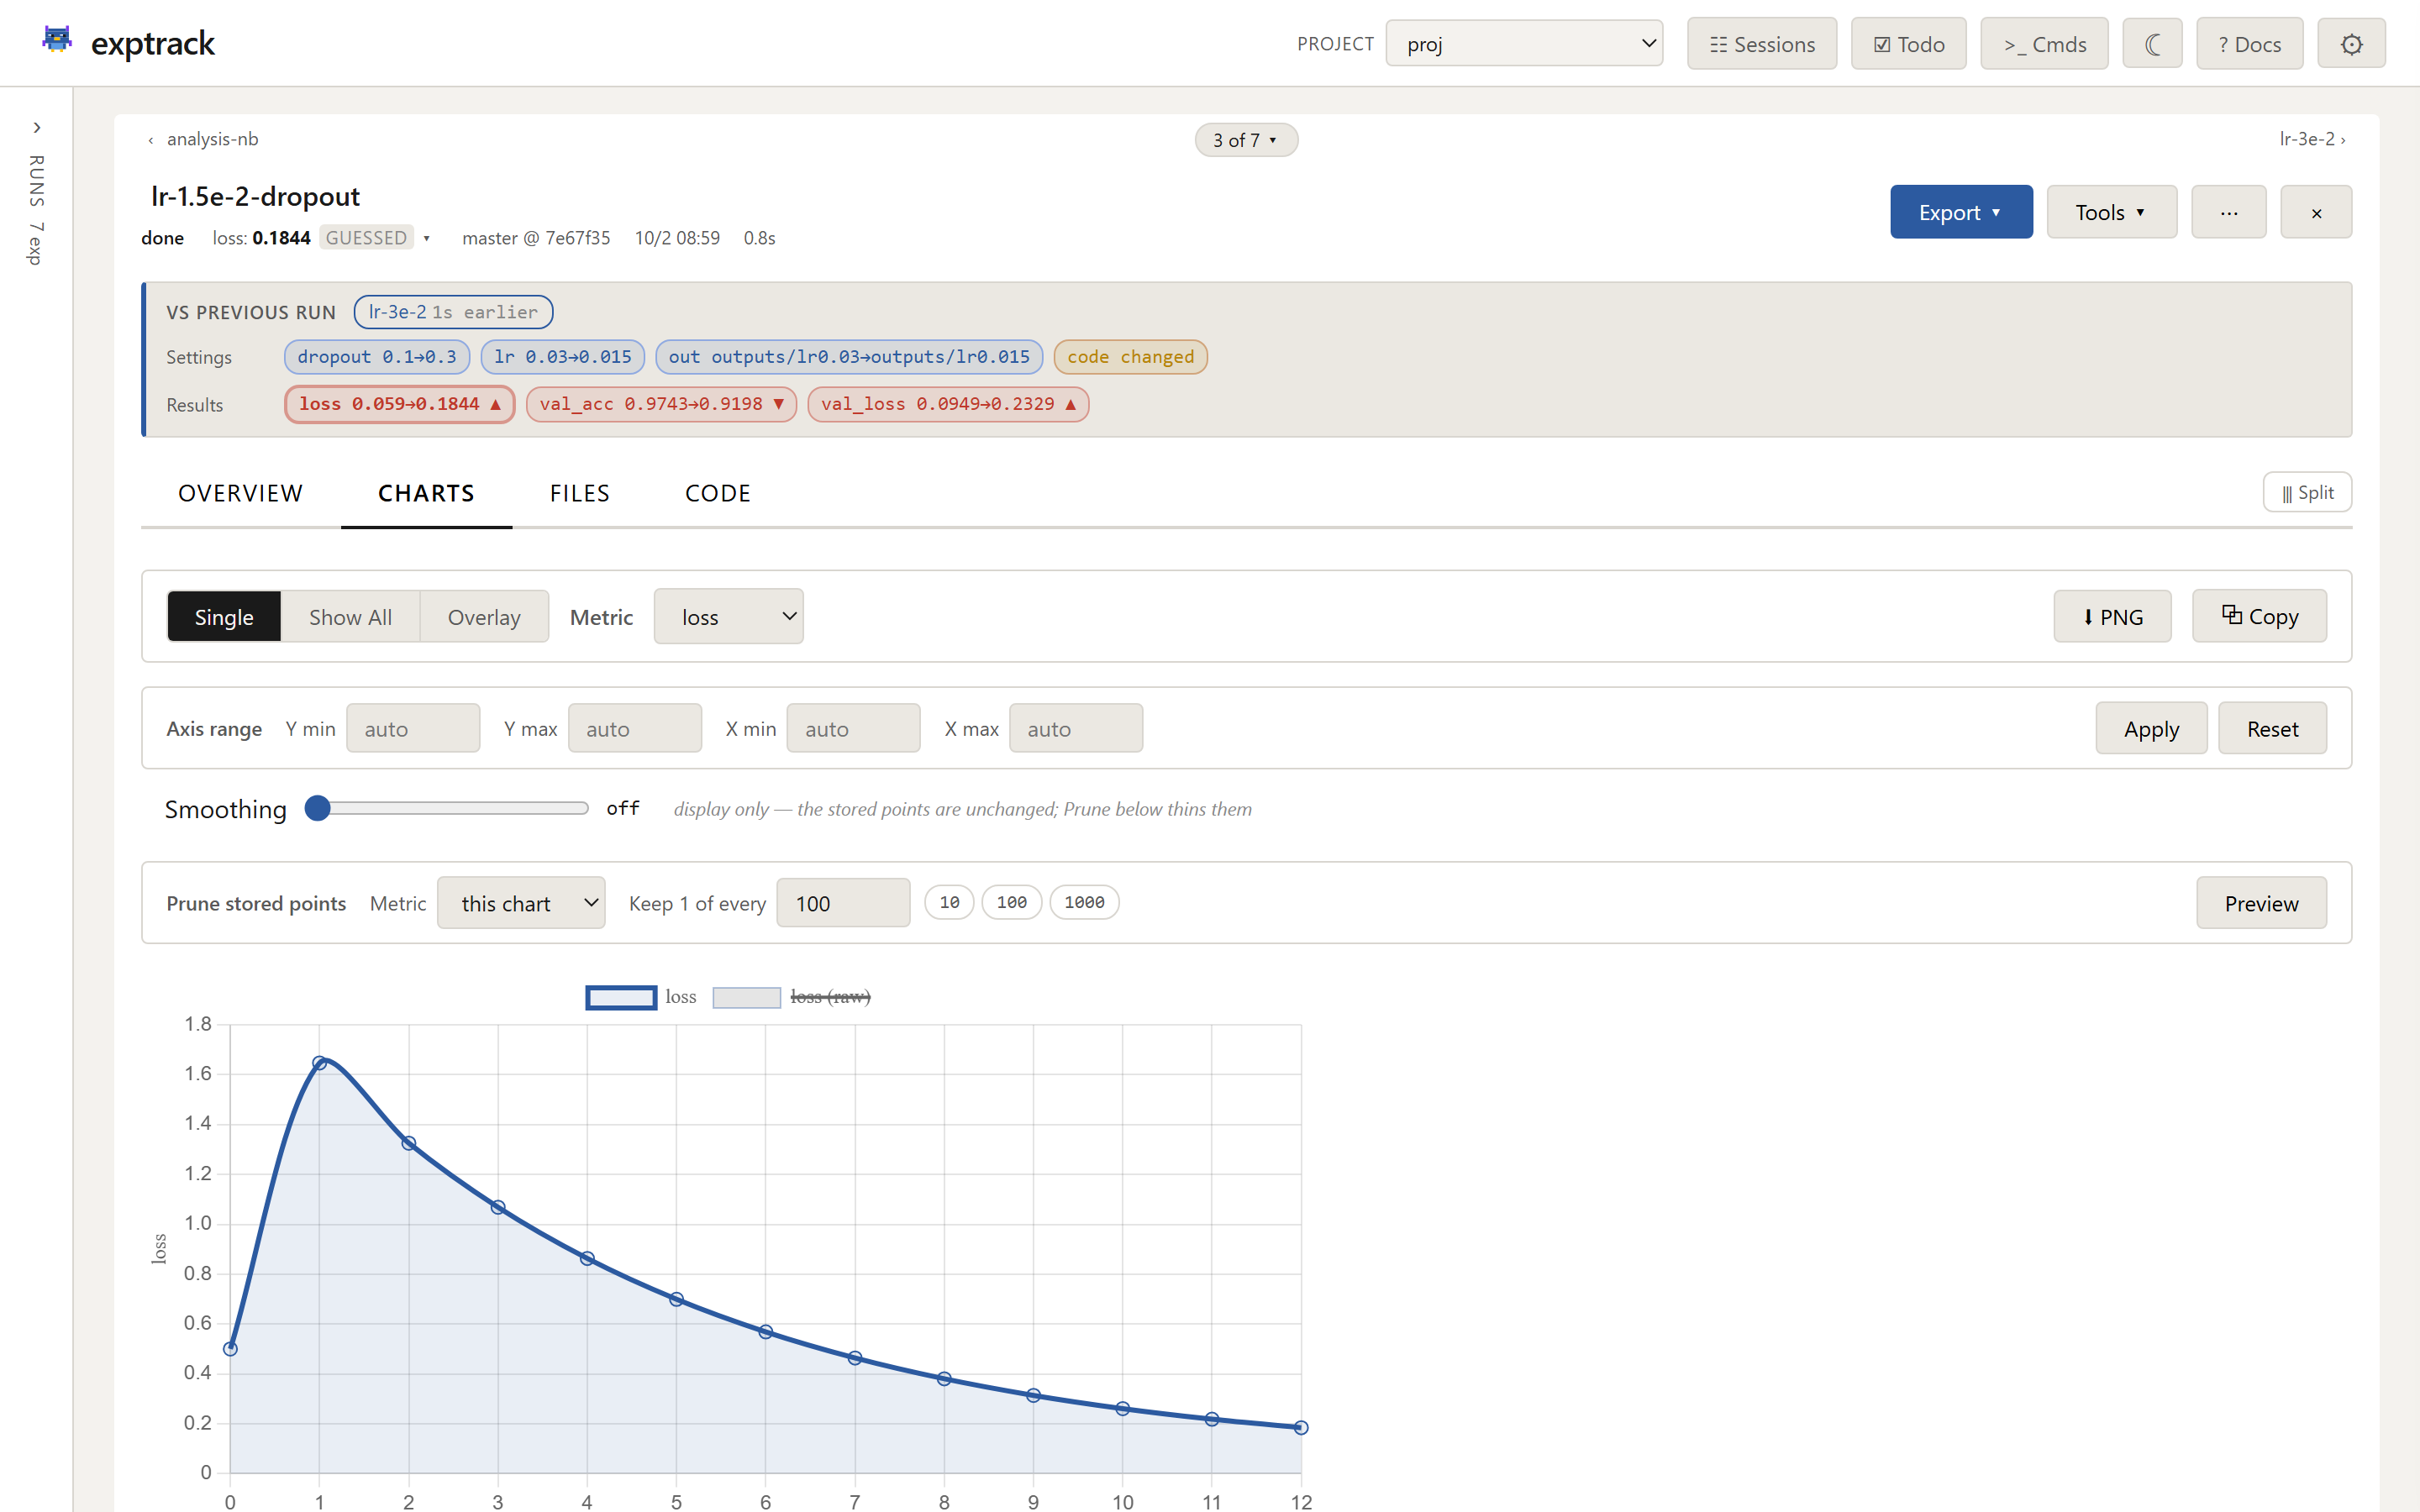Apply the axis range
Viewport: 2420px width, 1512px height.
(2151, 728)
